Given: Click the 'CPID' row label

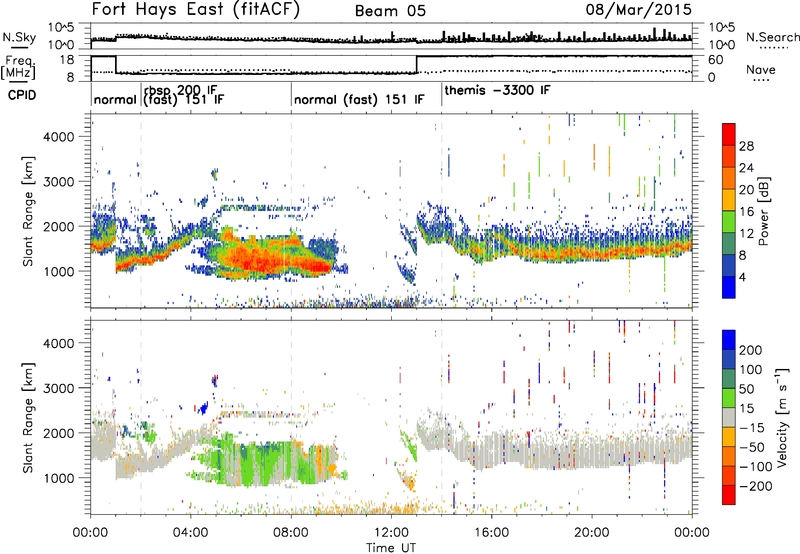Looking at the screenshot, I should [22, 95].
